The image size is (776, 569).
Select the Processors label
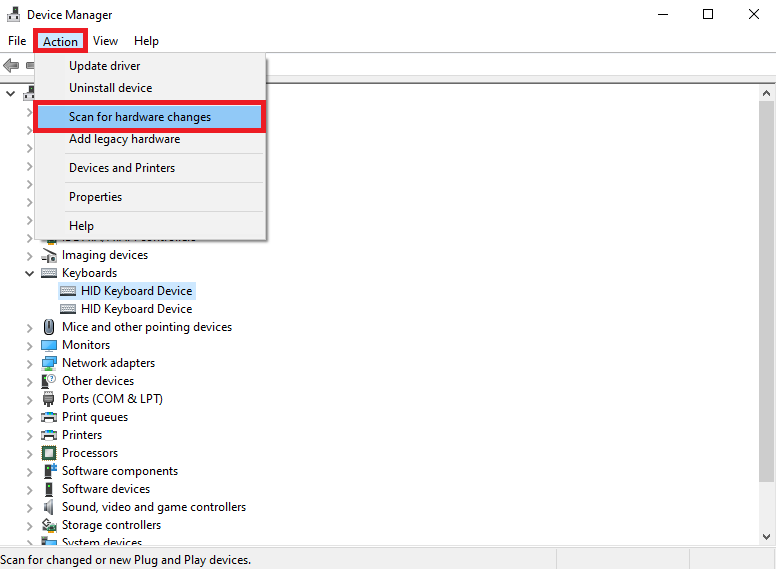[90, 453]
